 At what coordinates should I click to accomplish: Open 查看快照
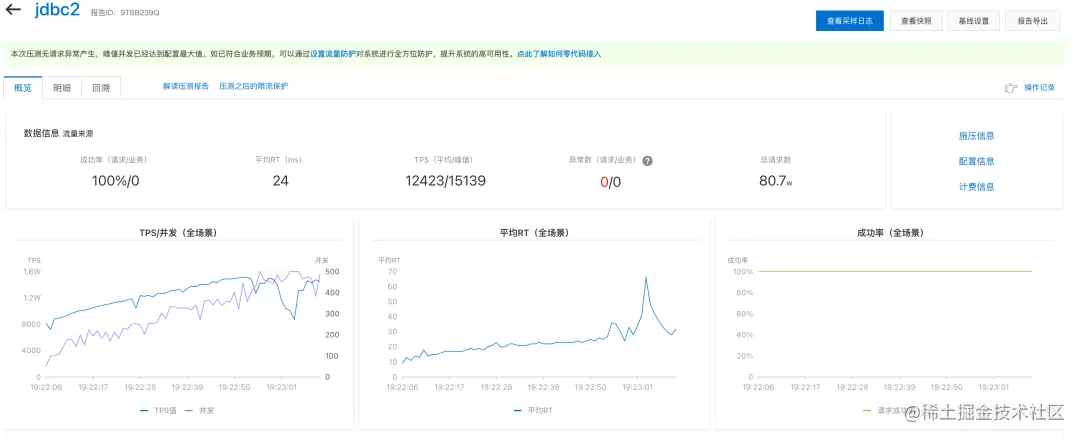pyautogui.click(x=916, y=21)
